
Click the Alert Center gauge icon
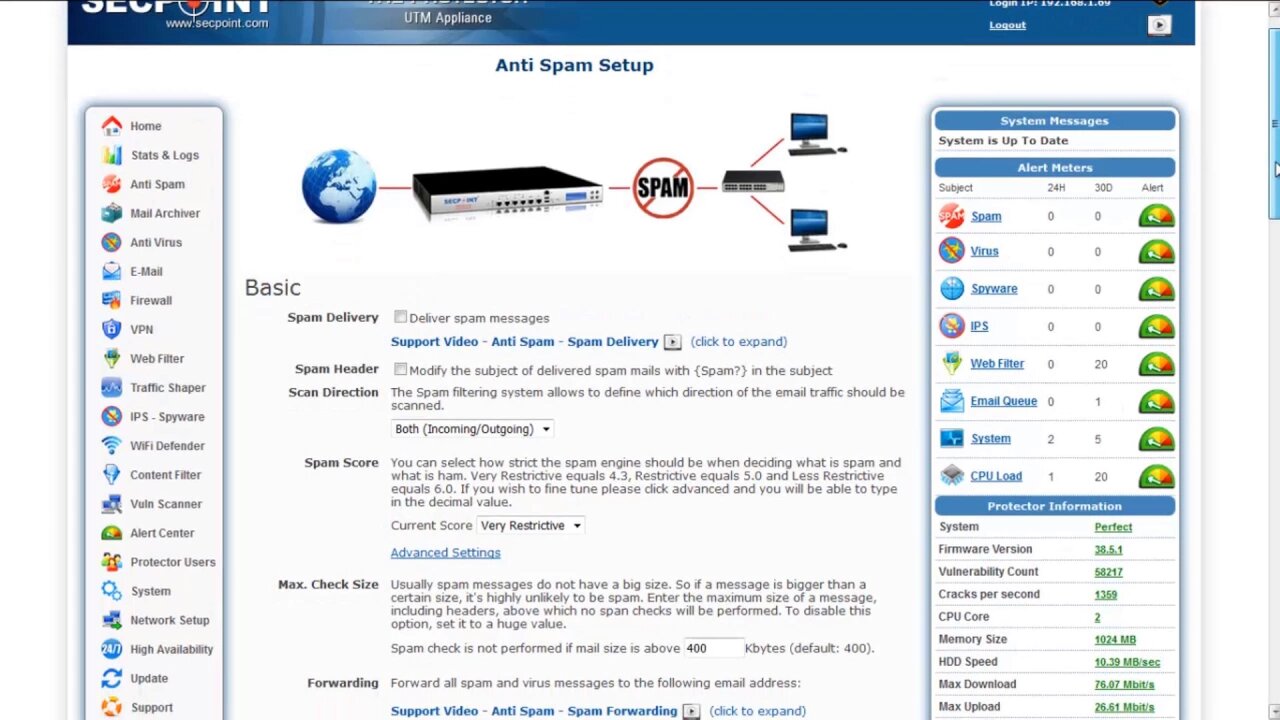(x=111, y=533)
